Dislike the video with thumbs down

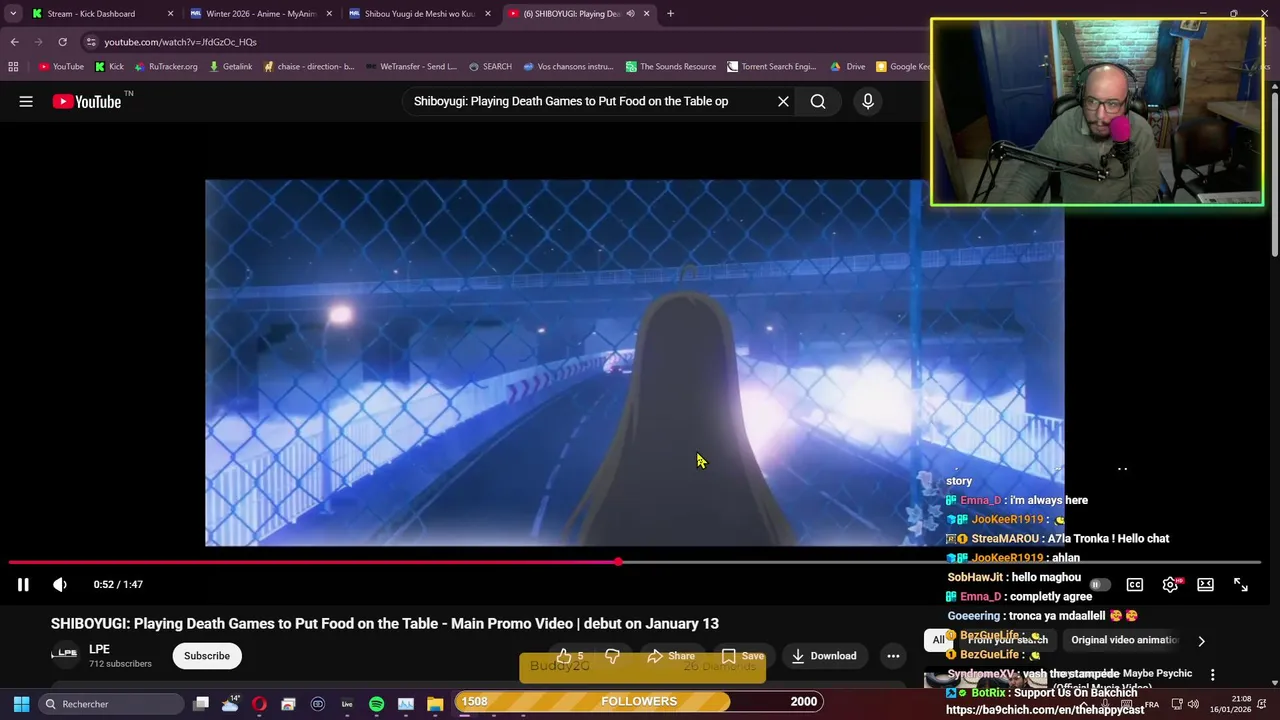[612, 656]
